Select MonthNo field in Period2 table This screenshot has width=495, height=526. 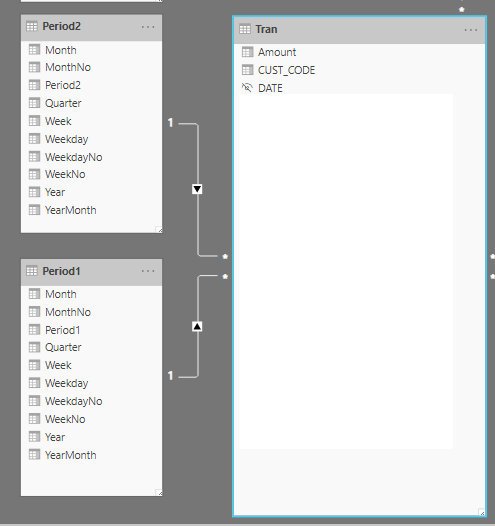[68, 67]
